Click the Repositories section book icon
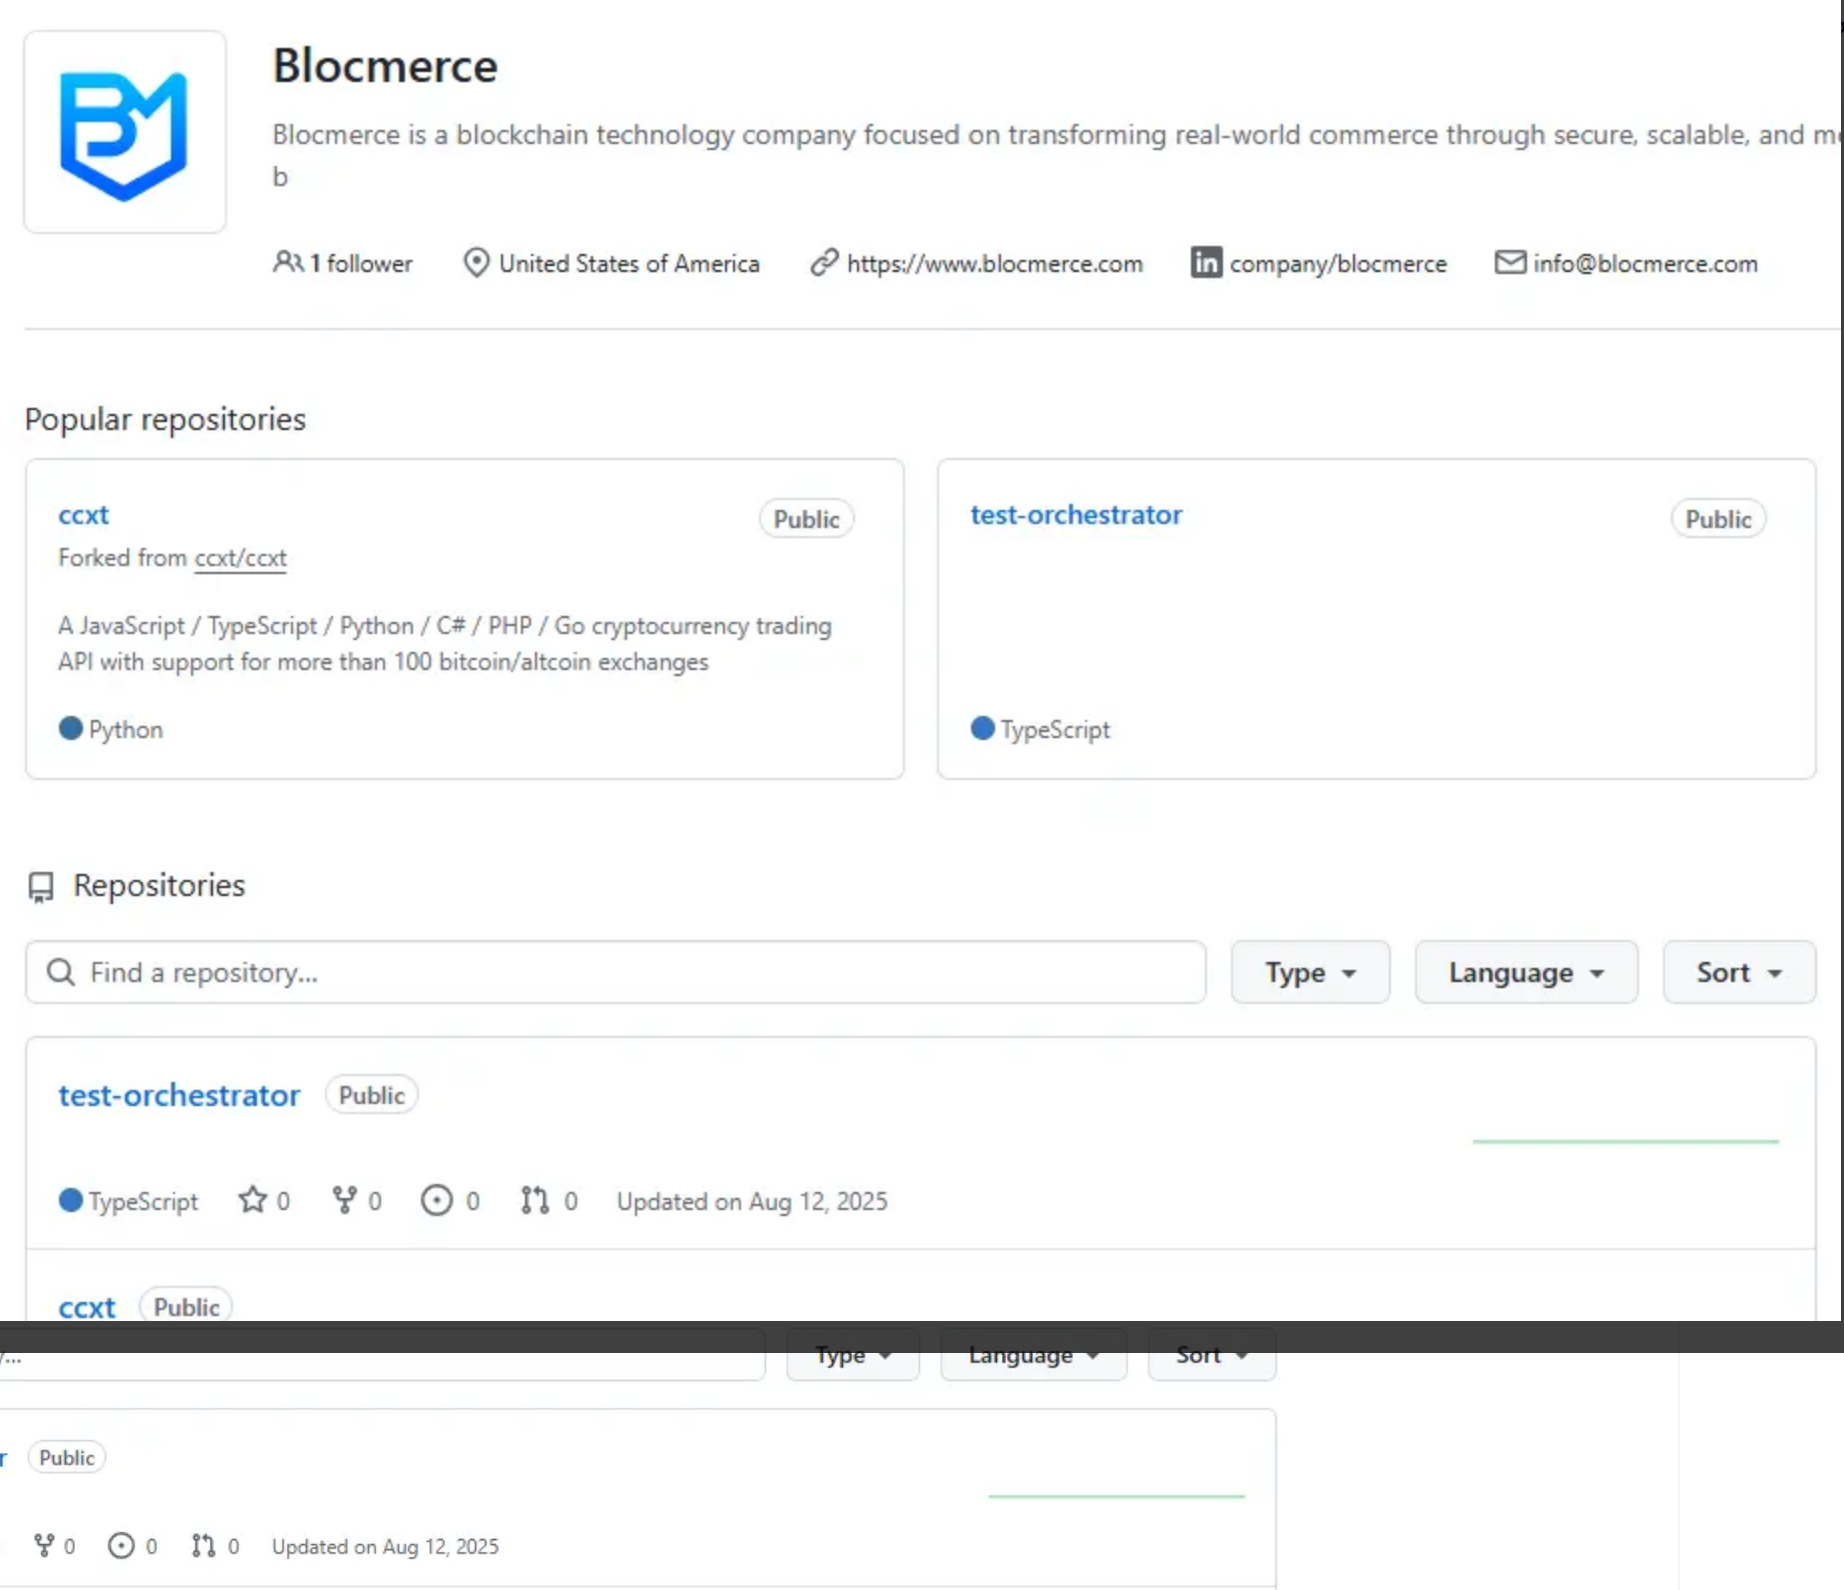This screenshot has width=1844, height=1590. 41,887
